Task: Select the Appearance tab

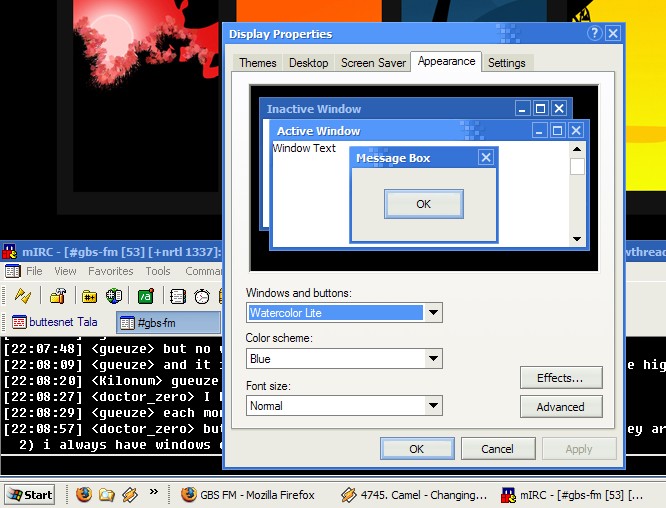Action: tap(446, 62)
